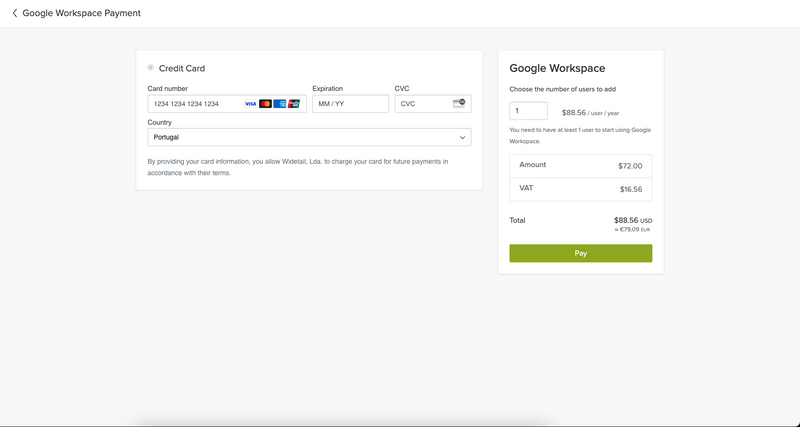Click the UnionPay card logo
This screenshot has width=800, height=427.
[294, 104]
